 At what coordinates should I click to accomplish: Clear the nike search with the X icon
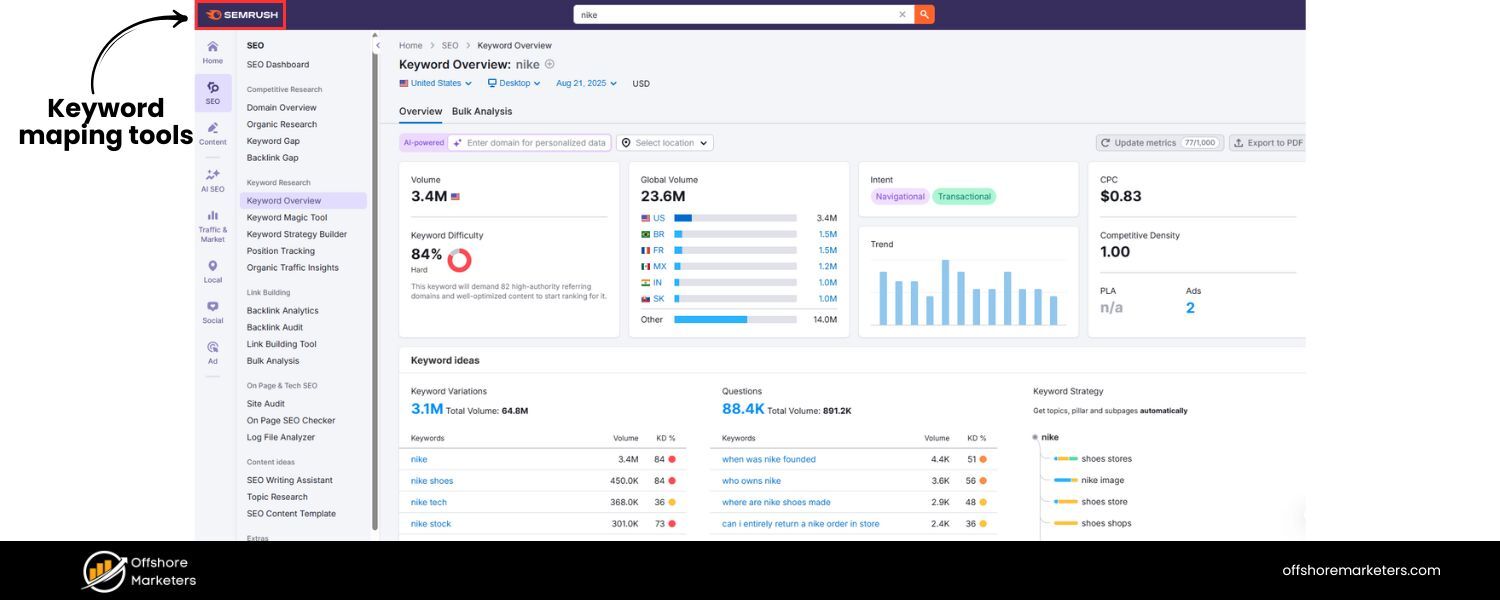[x=902, y=14]
